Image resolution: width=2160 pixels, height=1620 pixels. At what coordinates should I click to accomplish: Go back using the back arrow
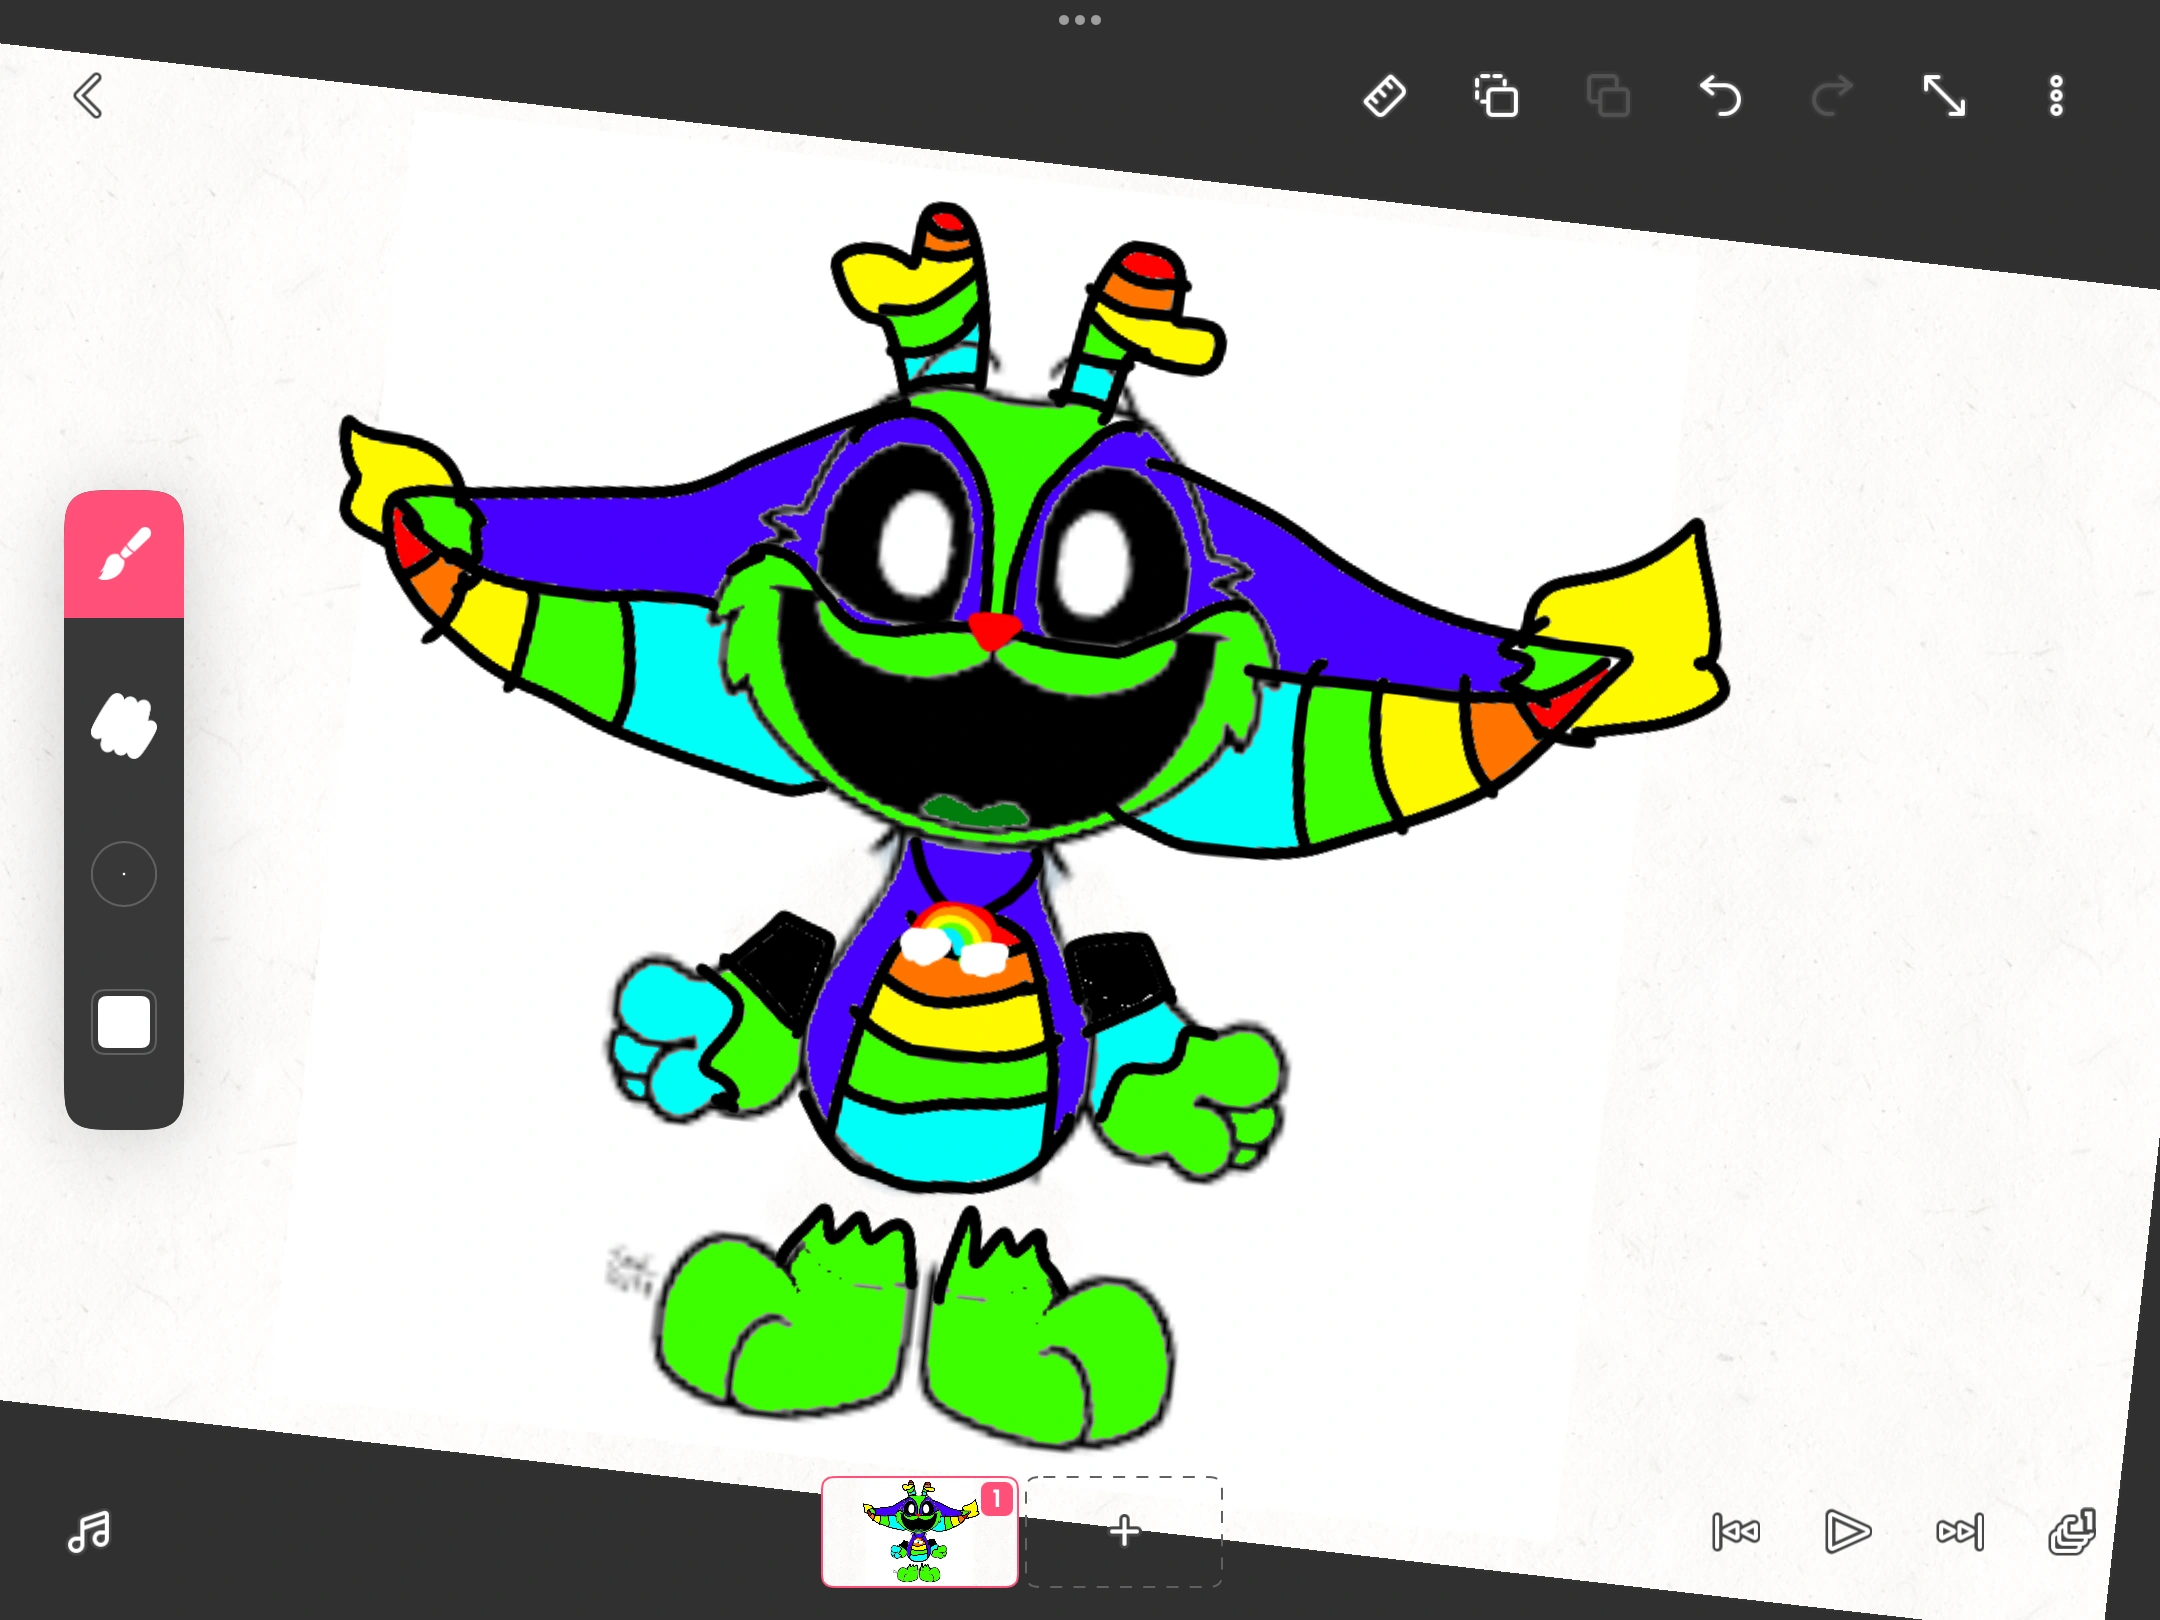tap(88, 96)
